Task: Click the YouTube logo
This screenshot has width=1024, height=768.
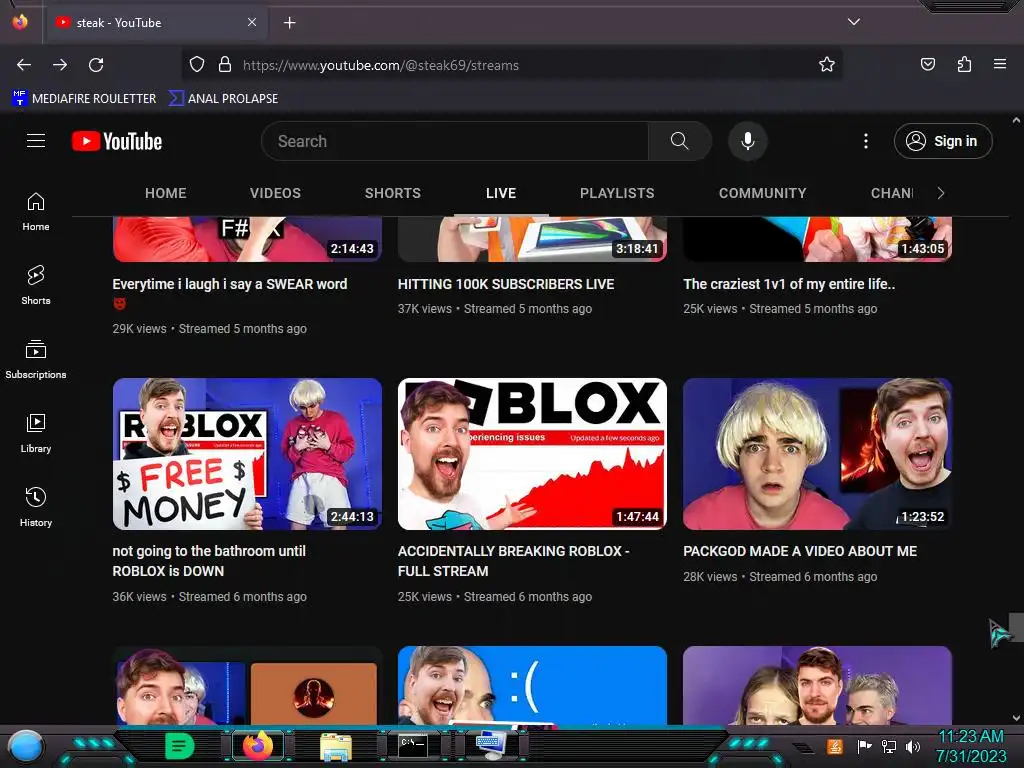Action: (x=117, y=141)
